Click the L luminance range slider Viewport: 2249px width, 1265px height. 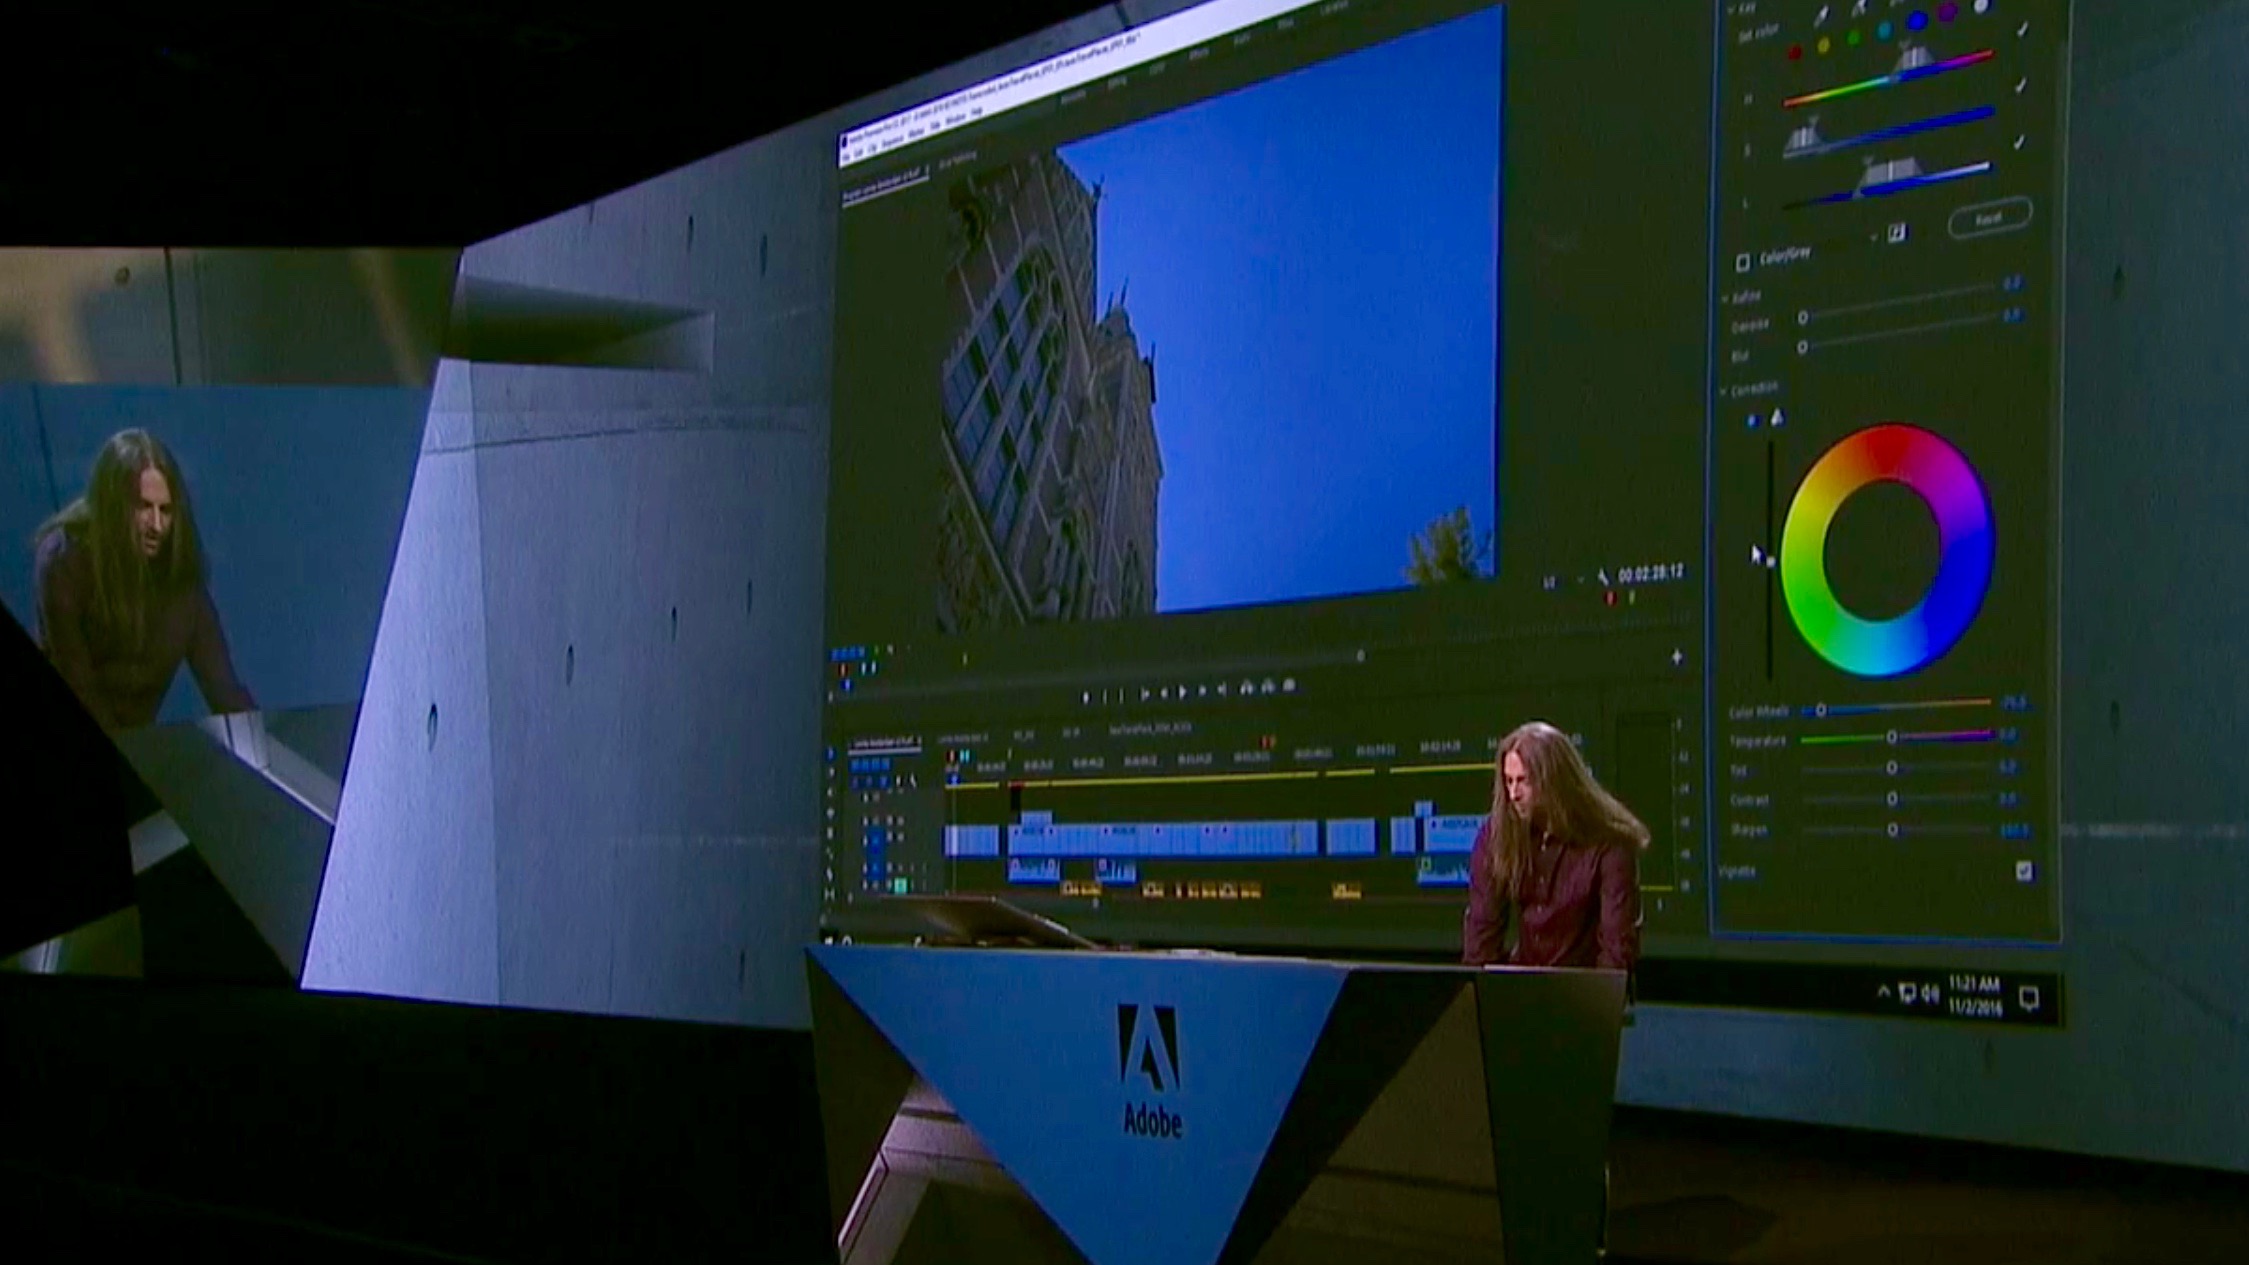pyautogui.click(x=1888, y=186)
